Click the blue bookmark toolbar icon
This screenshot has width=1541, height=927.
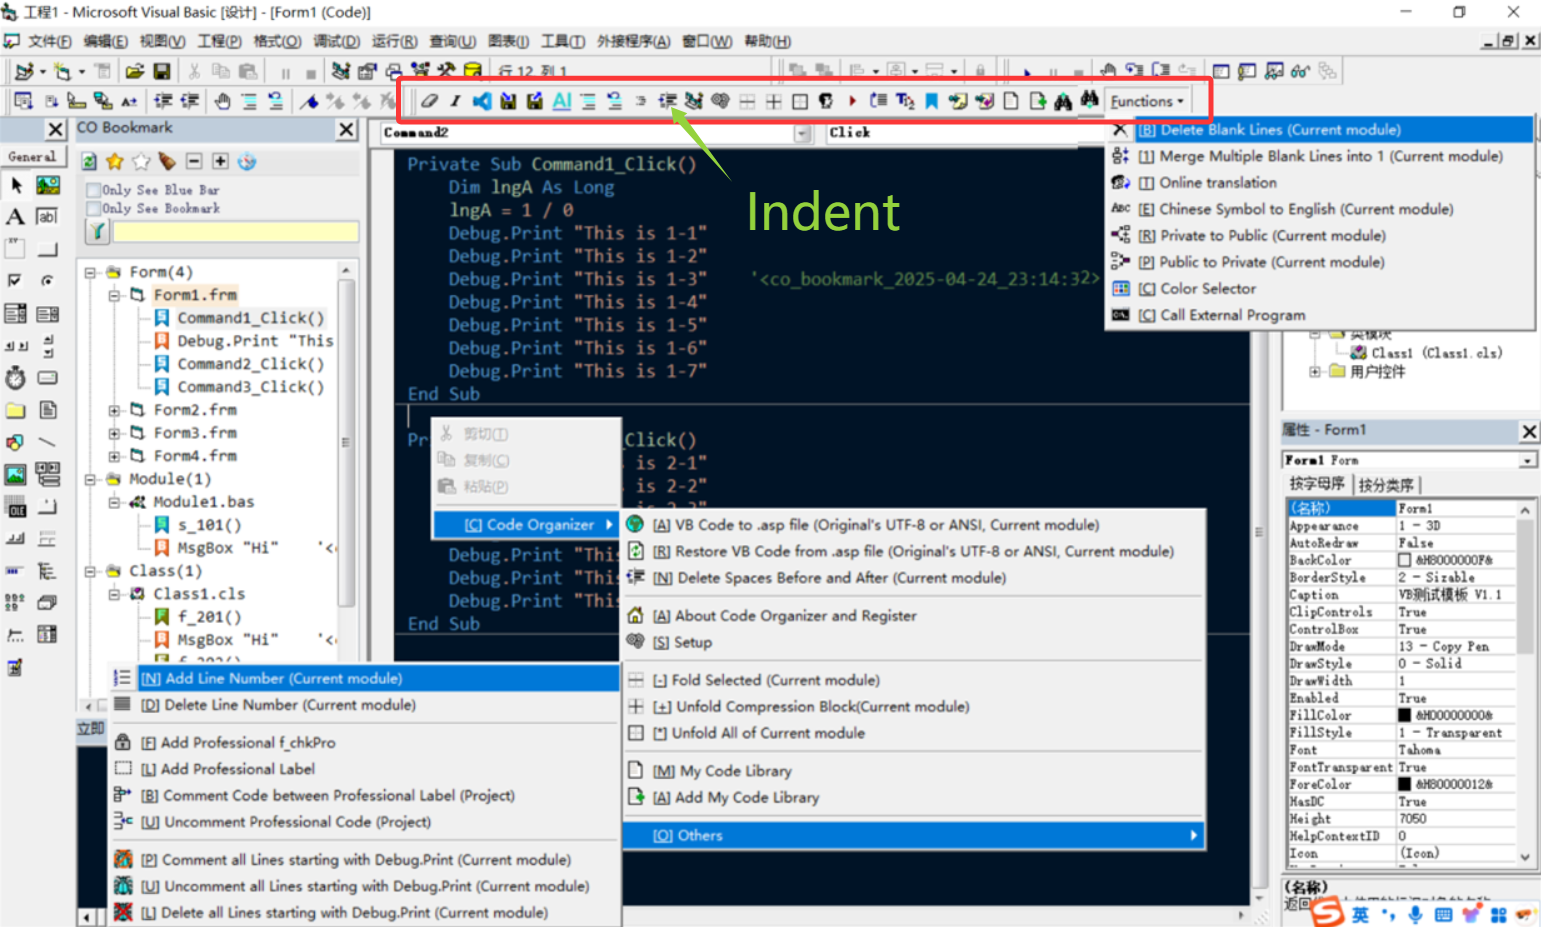(932, 101)
